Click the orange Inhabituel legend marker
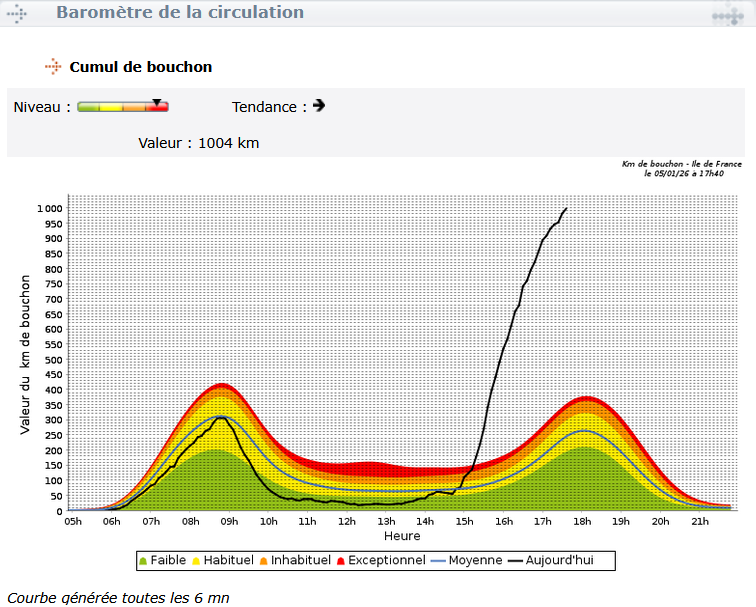This screenshot has width=756, height=607. click(x=263, y=561)
